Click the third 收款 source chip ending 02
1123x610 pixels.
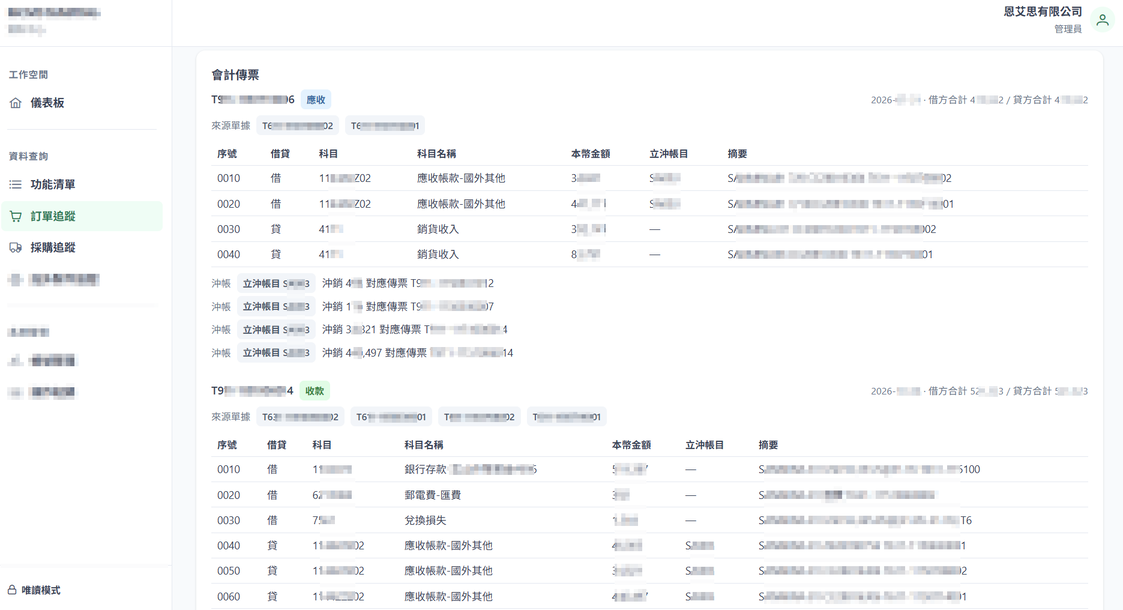479,417
